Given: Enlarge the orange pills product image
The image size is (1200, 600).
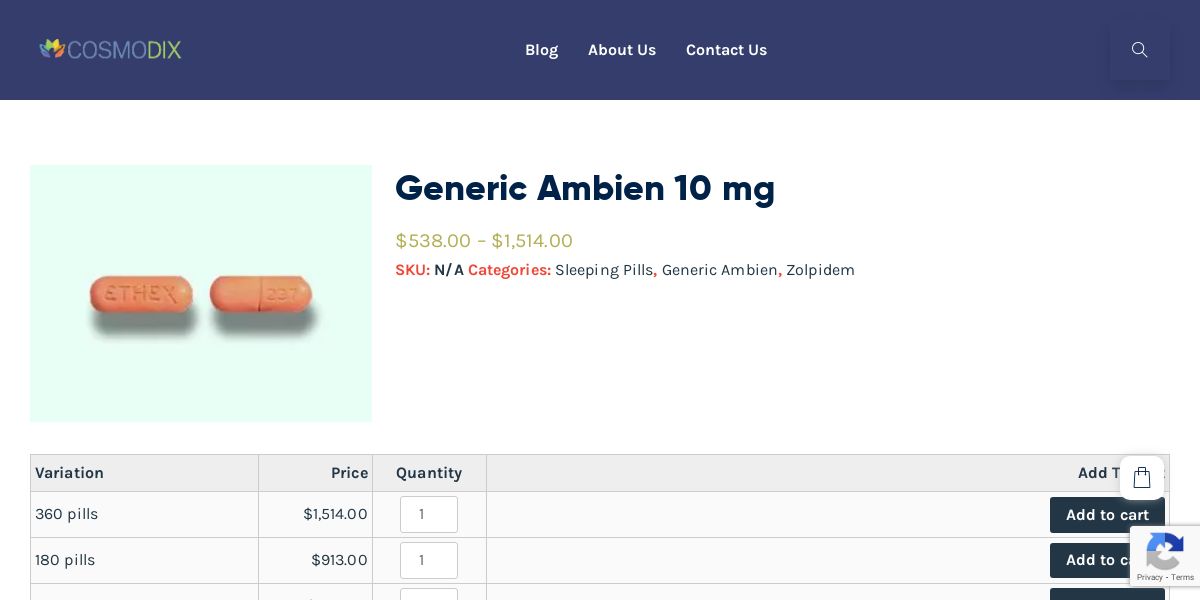Looking at the screenshot, I should pyautogui.click(x=201, y=293).
